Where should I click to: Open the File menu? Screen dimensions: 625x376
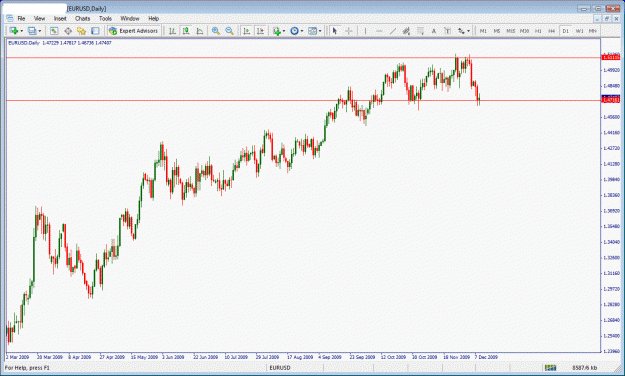(21, 18)
